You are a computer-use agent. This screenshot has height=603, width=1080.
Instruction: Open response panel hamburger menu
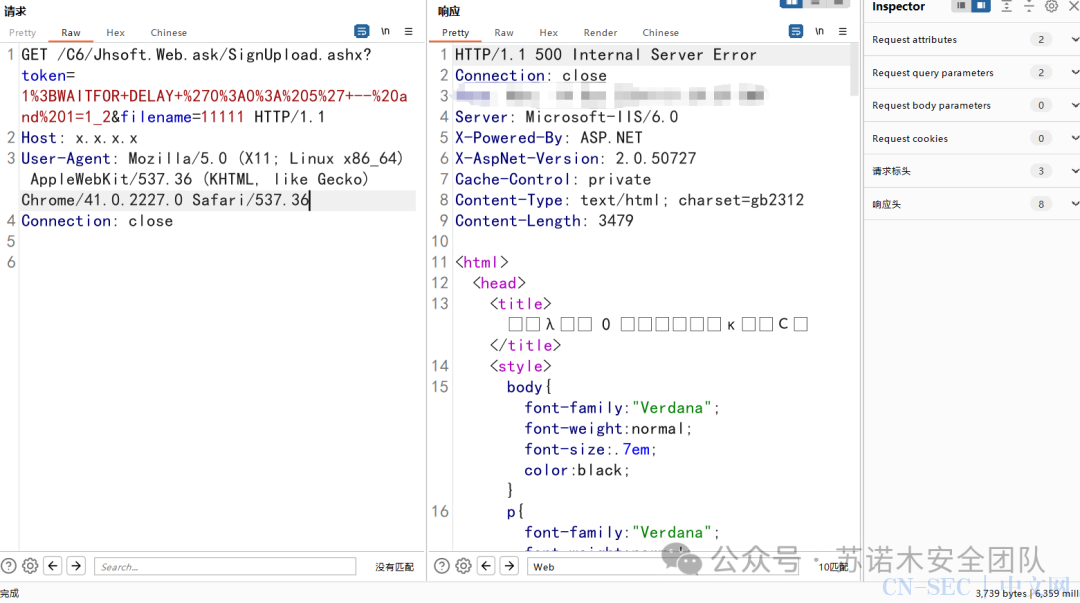[842, 31]
